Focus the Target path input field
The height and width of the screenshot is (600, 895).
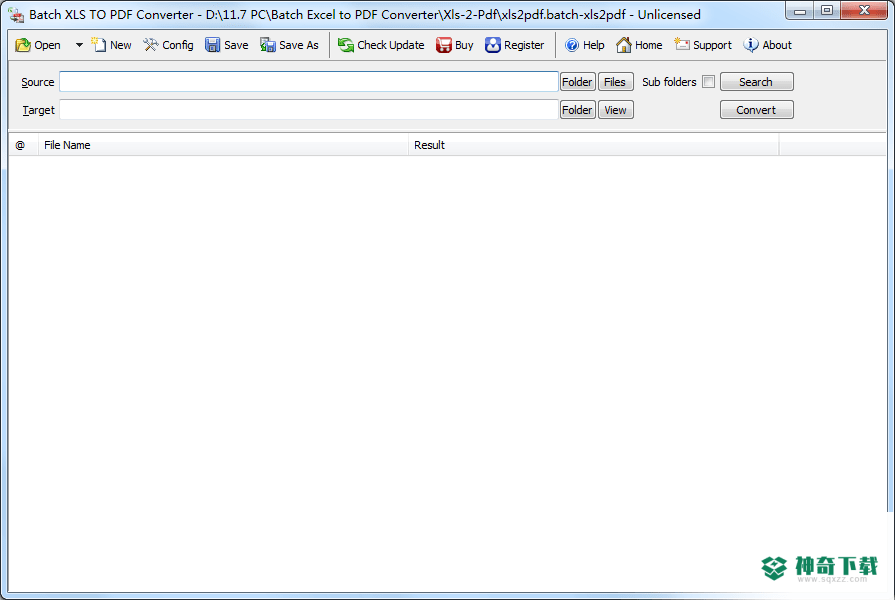[309, 110]
